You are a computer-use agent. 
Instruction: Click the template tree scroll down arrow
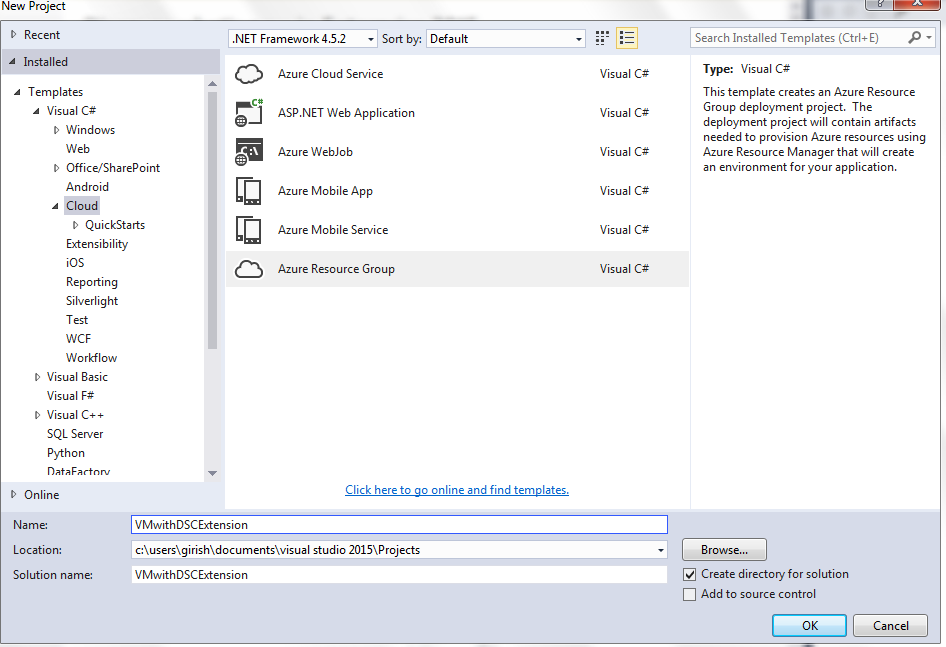[x=212, y=473]
